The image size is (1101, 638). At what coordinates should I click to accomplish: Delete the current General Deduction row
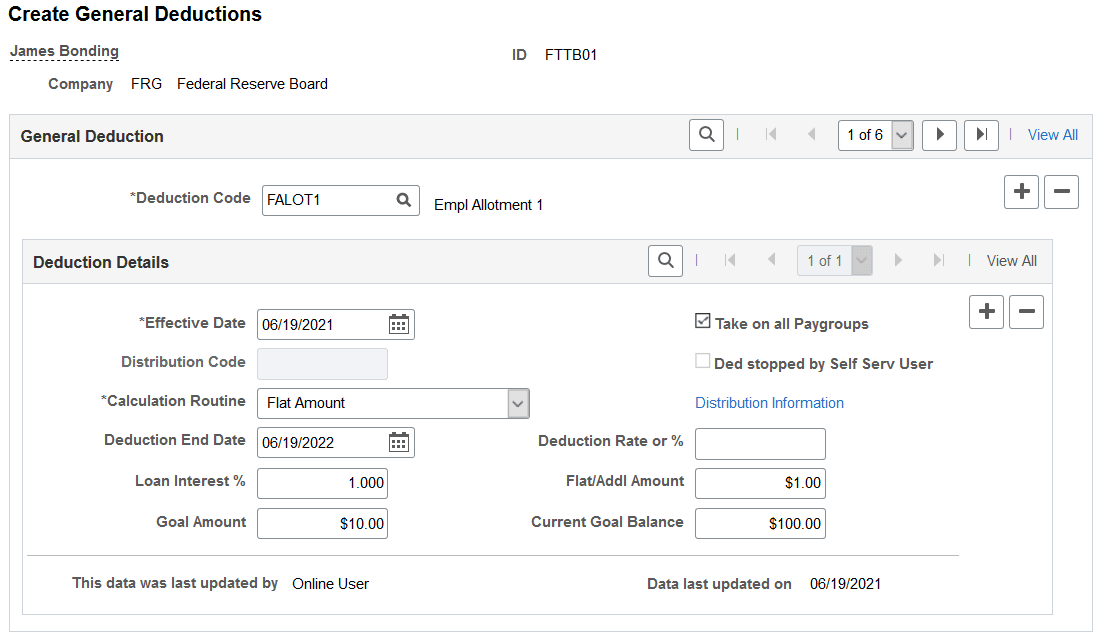click(1062, 192)
